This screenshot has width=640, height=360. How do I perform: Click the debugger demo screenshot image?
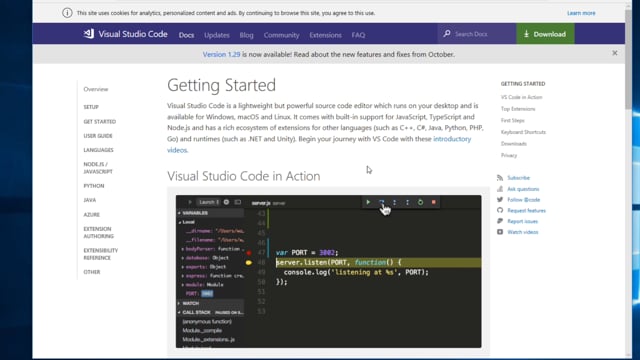click(329, 271)
